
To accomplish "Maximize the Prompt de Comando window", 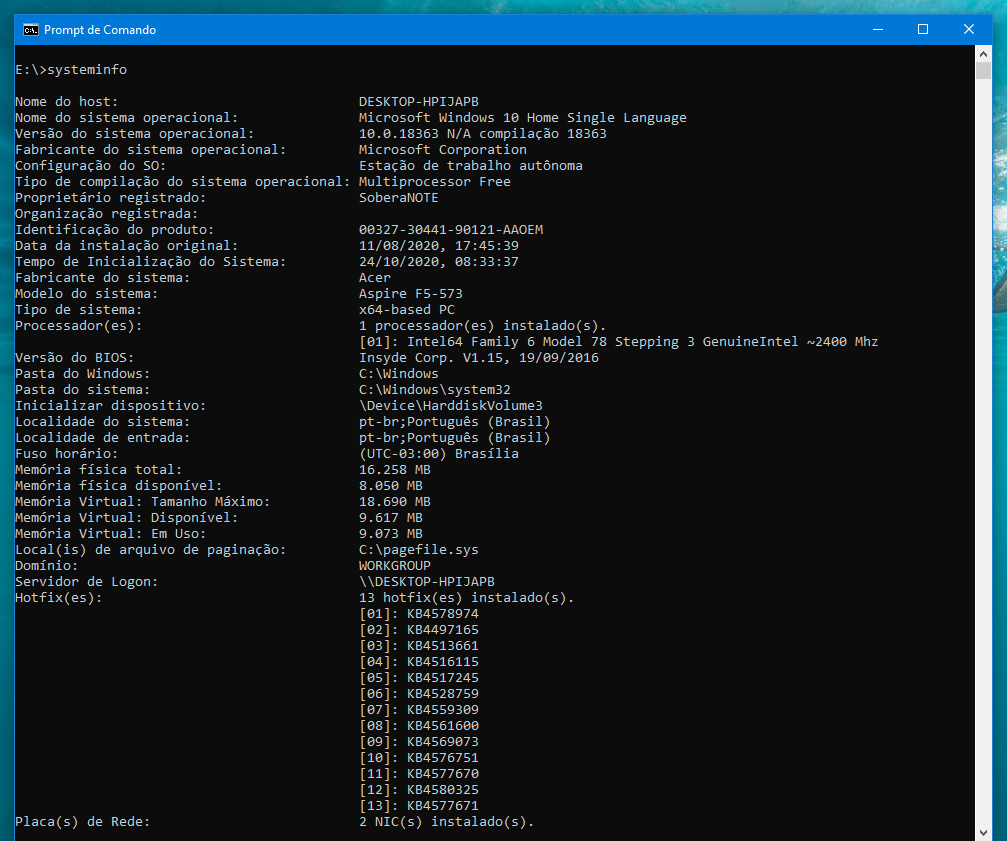I will coord(923,30).
